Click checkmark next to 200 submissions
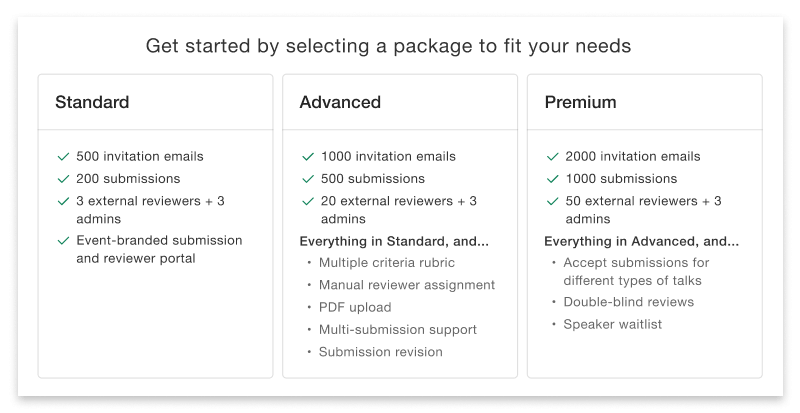 63,179
